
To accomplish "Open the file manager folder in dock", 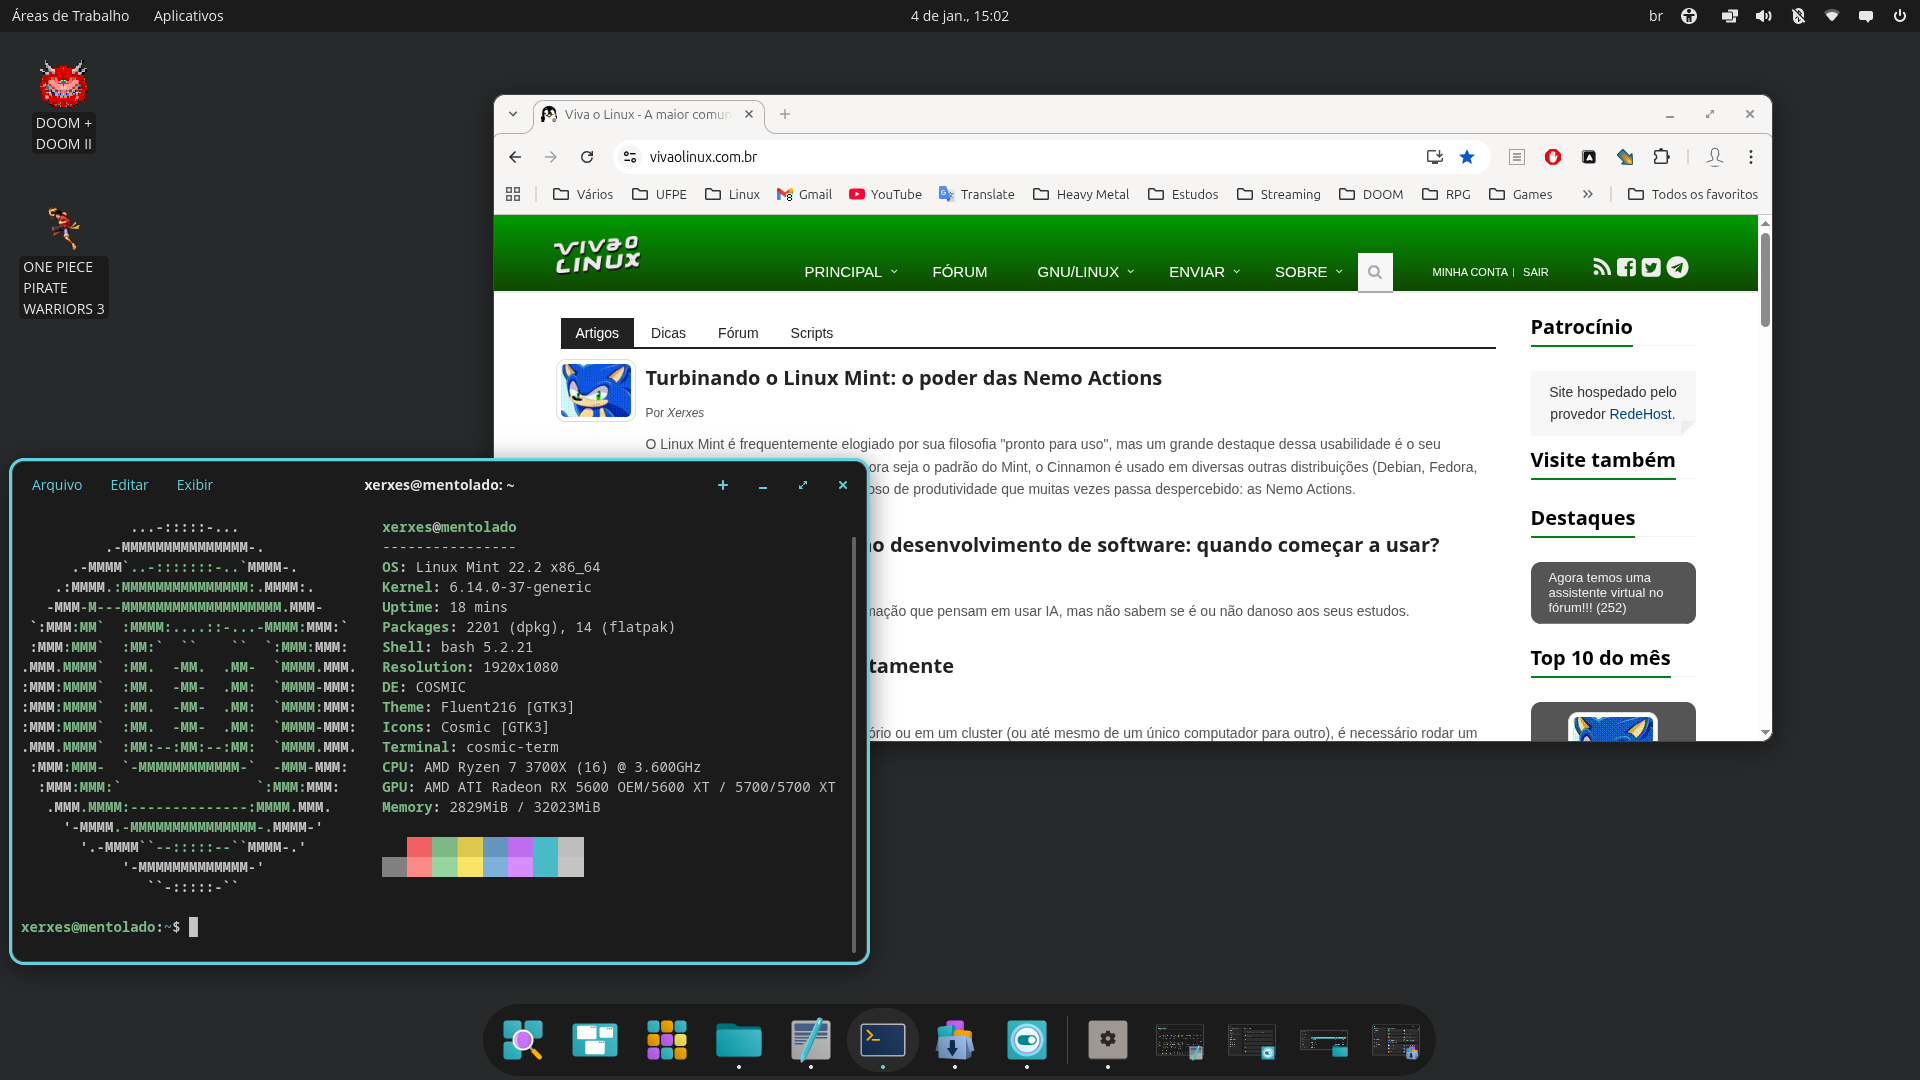I will 739,1040.
